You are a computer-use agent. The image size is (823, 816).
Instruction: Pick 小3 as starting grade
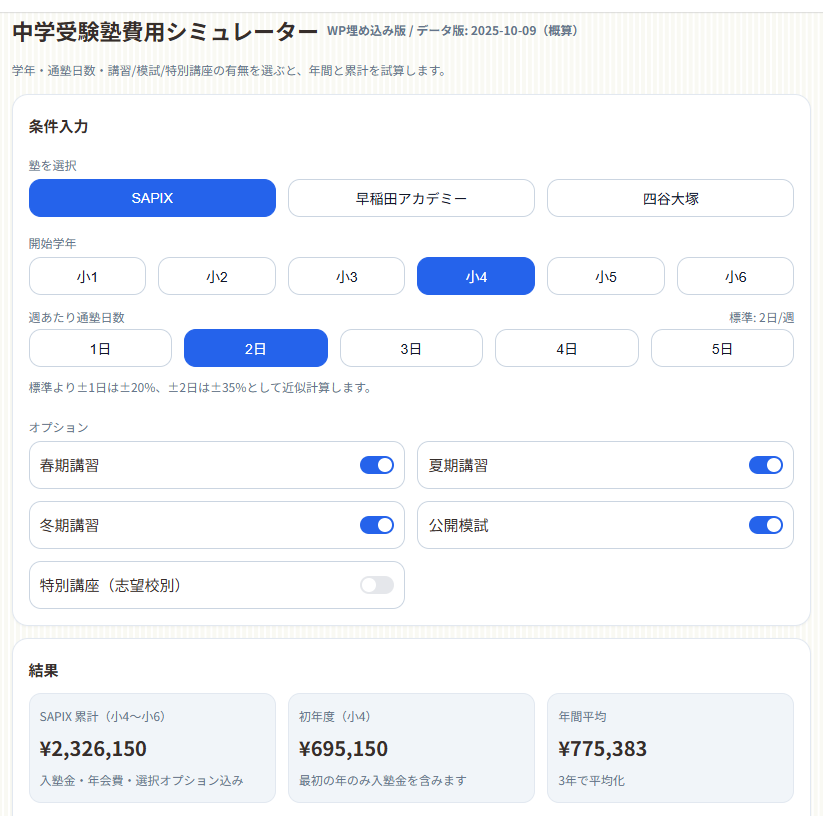click(346, 276)
